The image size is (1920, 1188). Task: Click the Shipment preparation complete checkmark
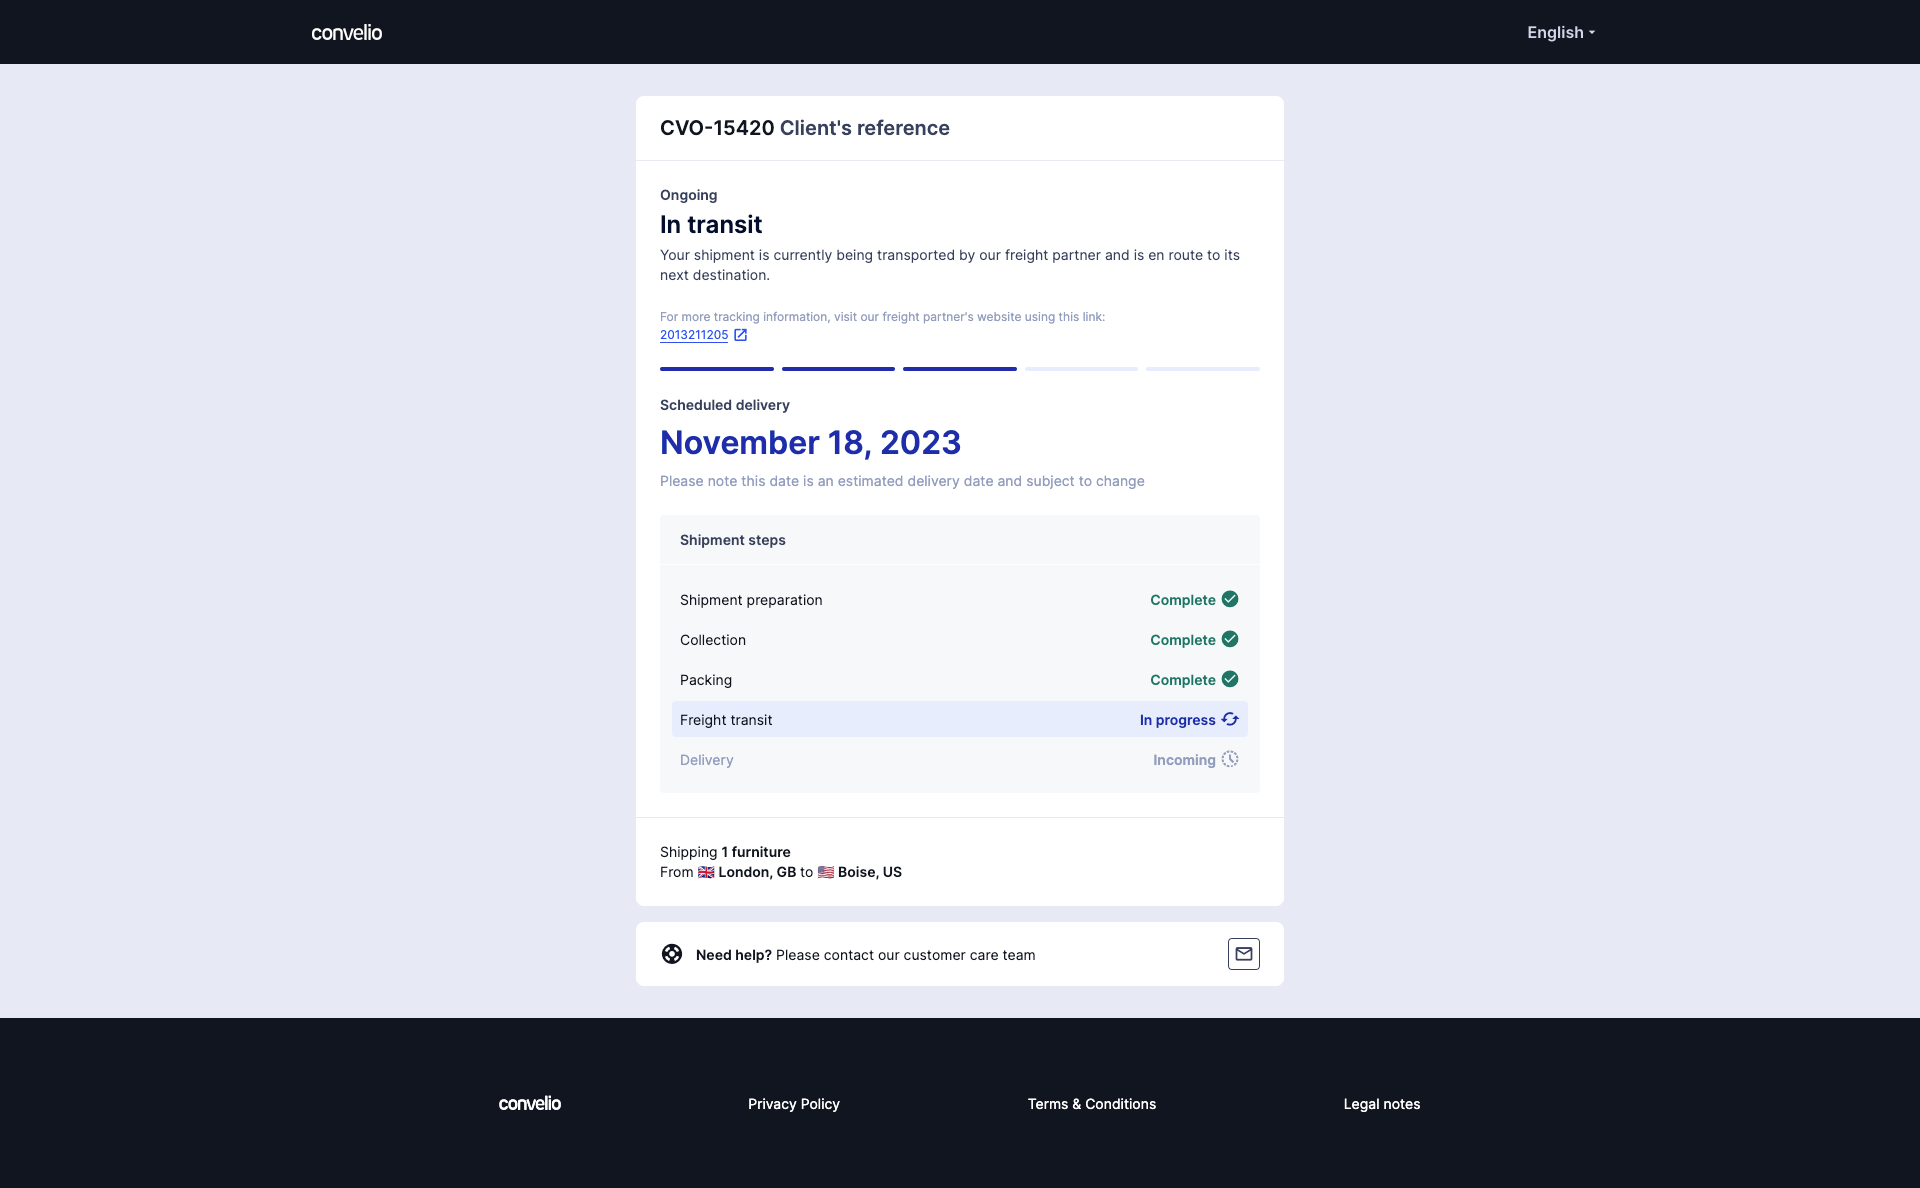[x=1230, y=599]
